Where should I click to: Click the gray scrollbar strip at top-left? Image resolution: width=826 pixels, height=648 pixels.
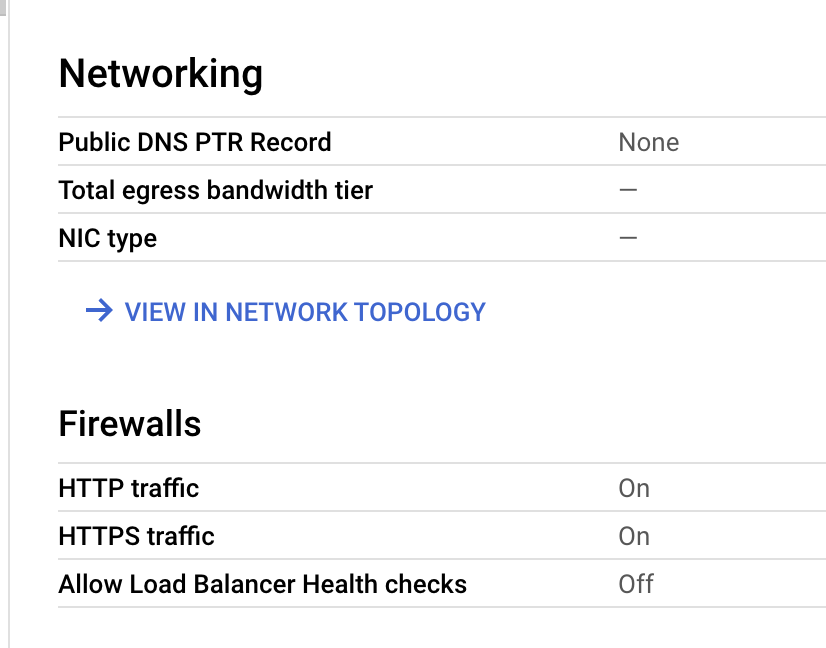point(3,8)
